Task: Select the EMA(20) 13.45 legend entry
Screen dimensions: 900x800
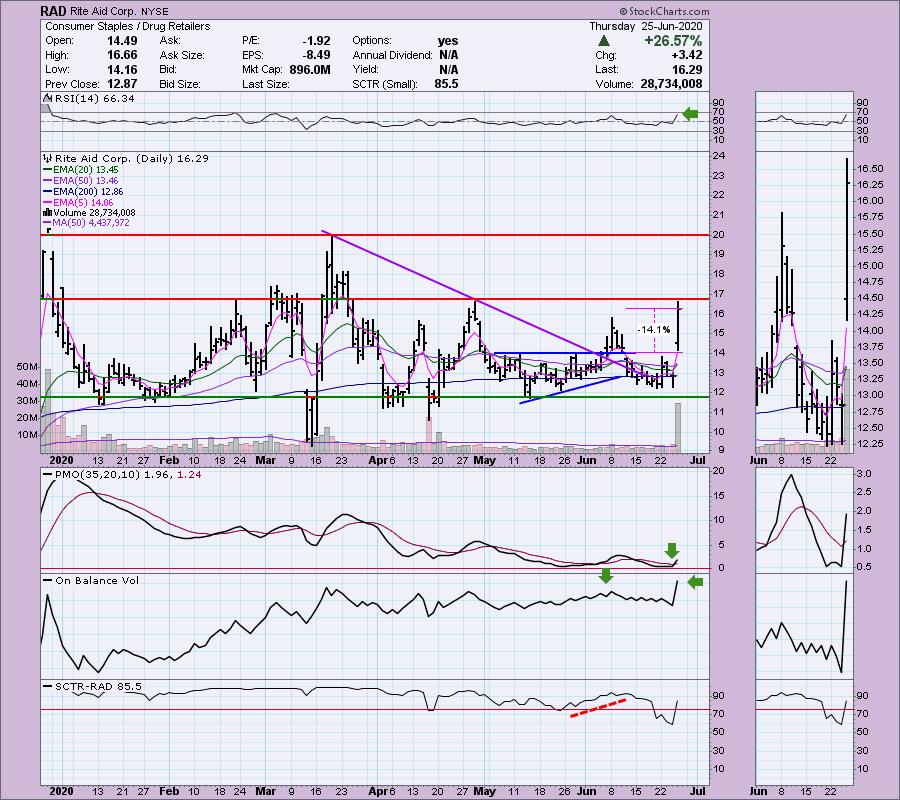Action: point(81,170)
